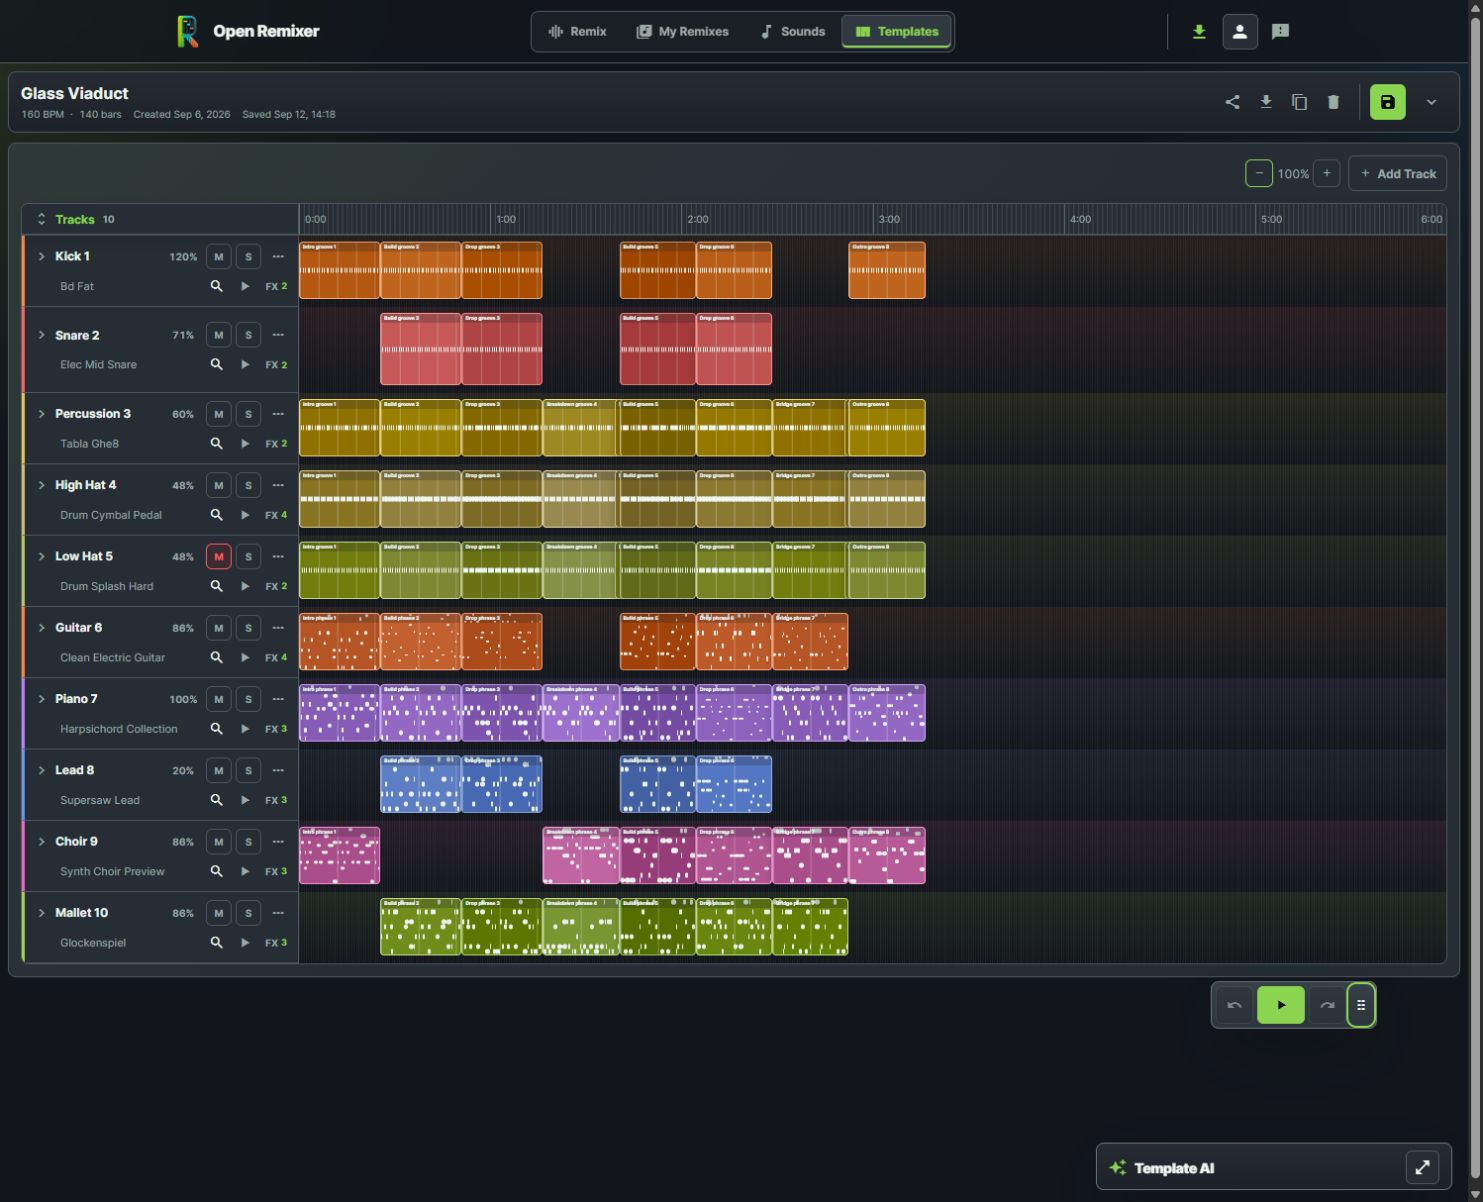1483x1202 pixels.
Task: Zoom out the timeline with minus button
Action: click(1259, 173)
